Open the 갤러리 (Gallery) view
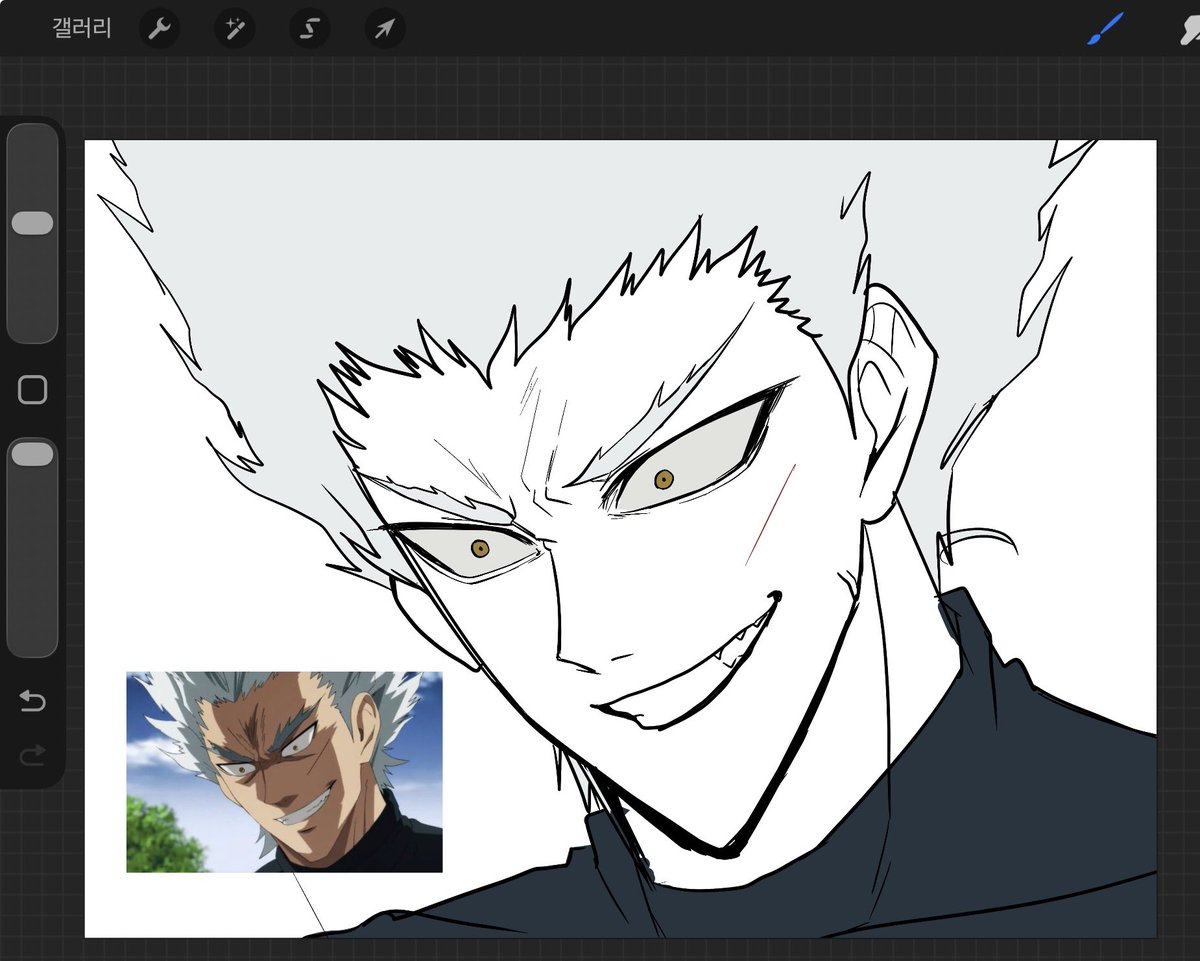This screenshot has height=961, width=1200. [x=82, y=28]
